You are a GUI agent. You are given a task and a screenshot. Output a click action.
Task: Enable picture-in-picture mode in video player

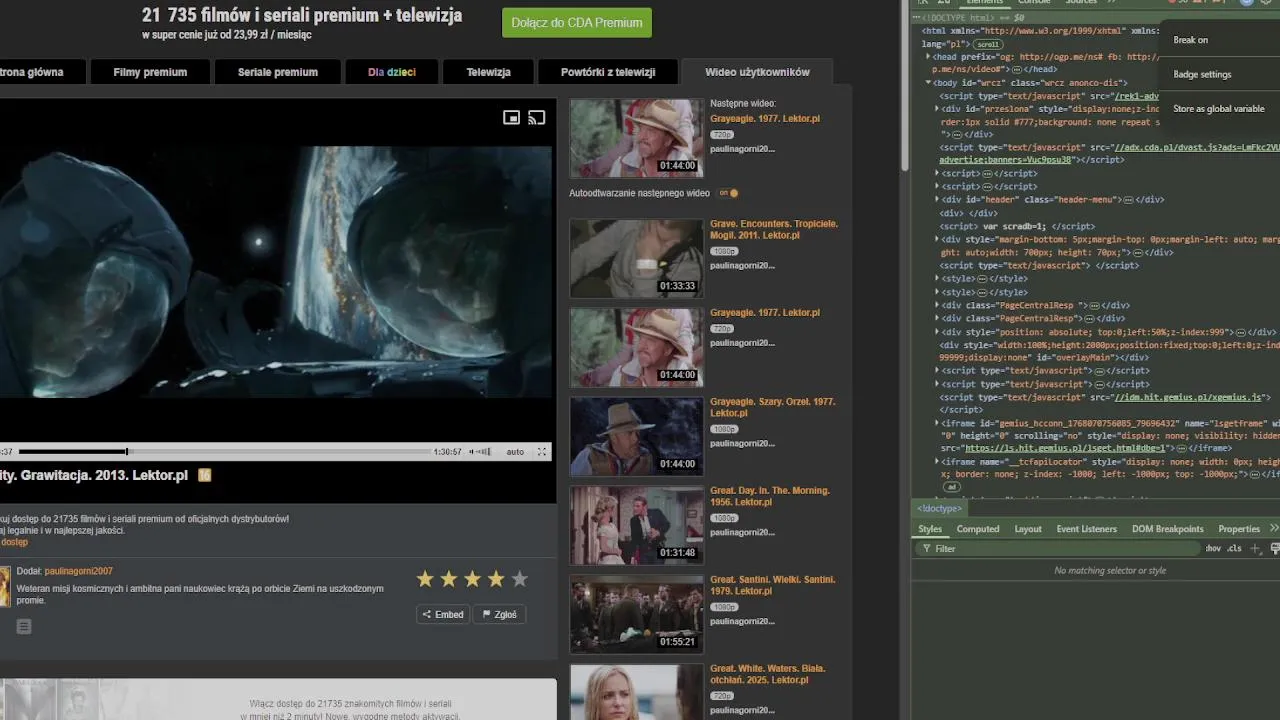tap(511, 118)
